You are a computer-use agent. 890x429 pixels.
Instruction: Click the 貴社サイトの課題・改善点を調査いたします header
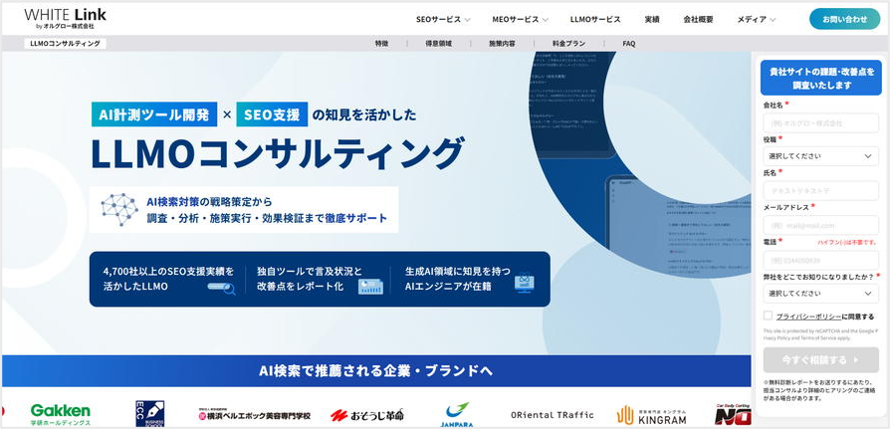(821, 78)
